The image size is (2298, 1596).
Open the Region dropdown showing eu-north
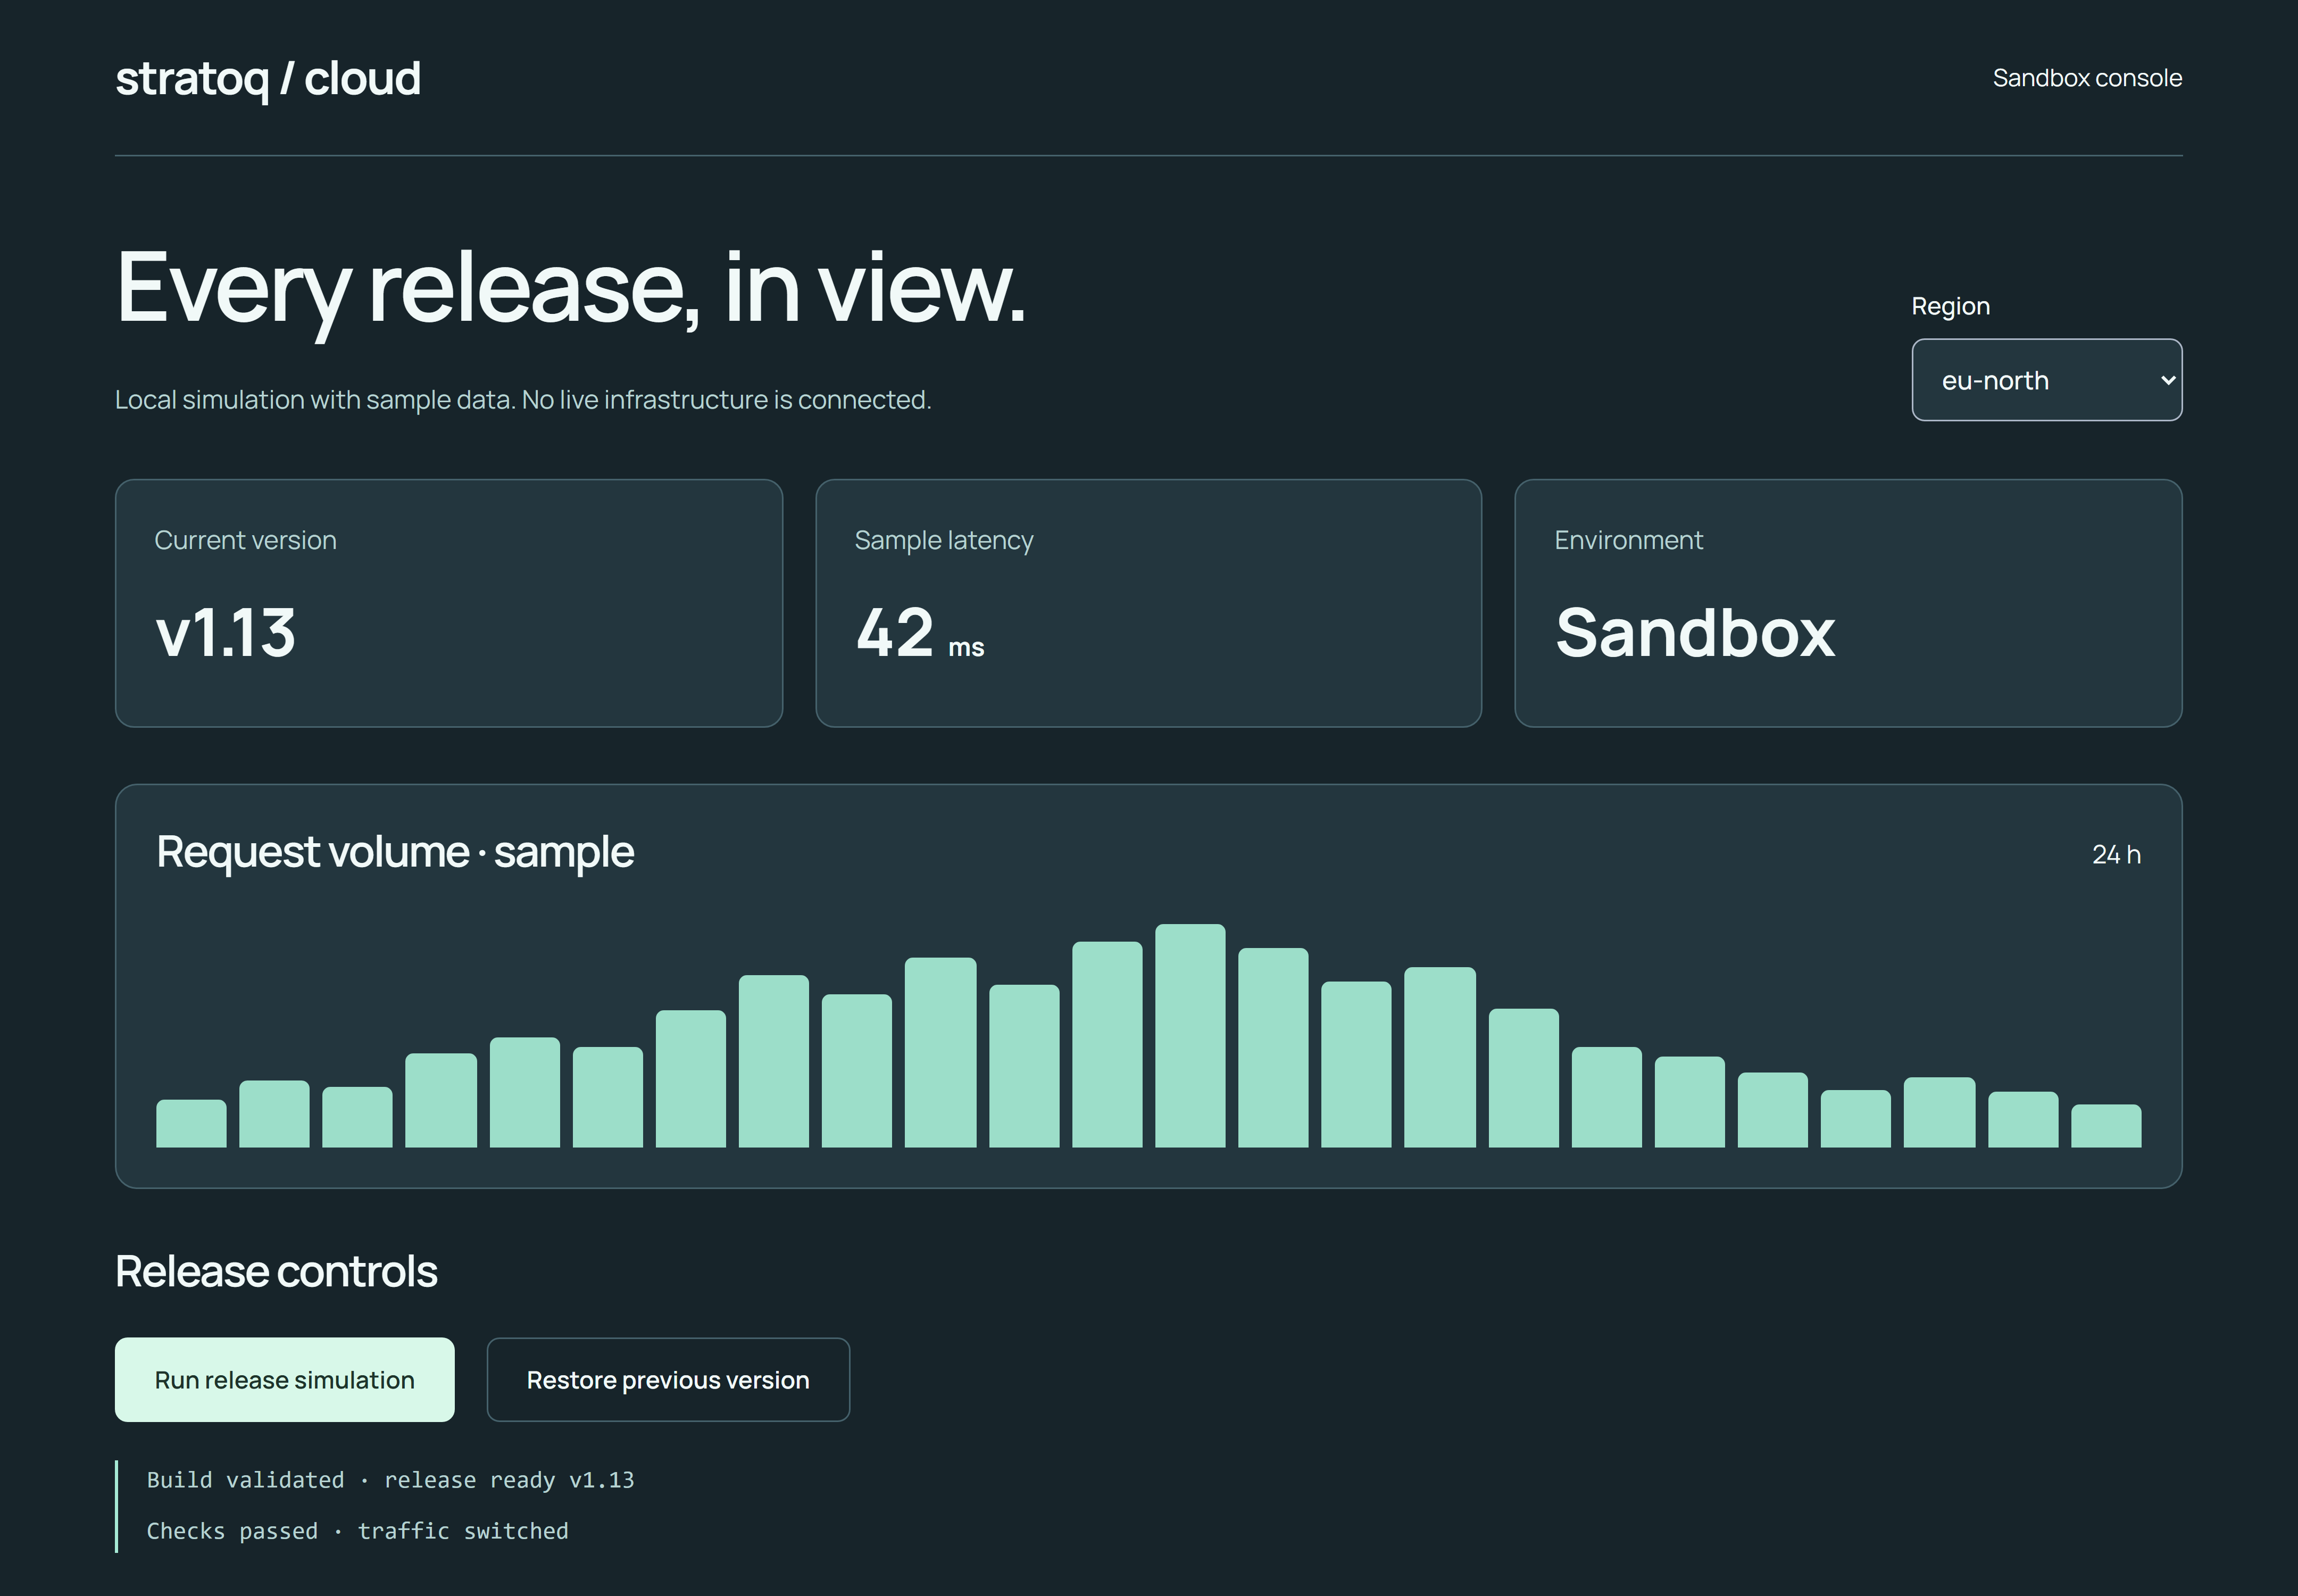point(2046,380)
